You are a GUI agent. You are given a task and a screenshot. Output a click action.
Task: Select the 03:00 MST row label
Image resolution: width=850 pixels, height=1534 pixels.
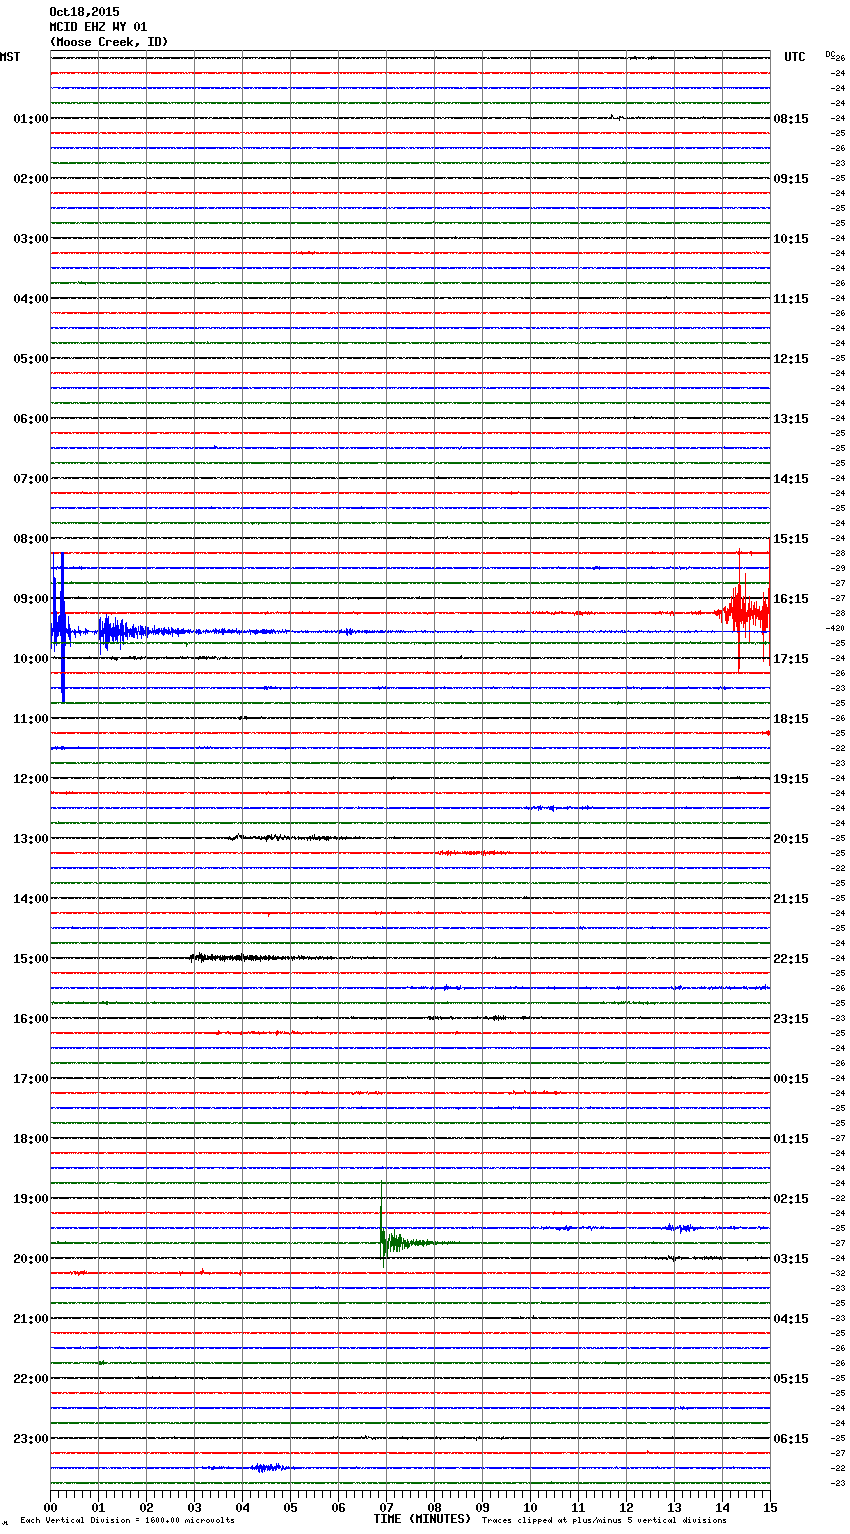(x=30, y=238)
